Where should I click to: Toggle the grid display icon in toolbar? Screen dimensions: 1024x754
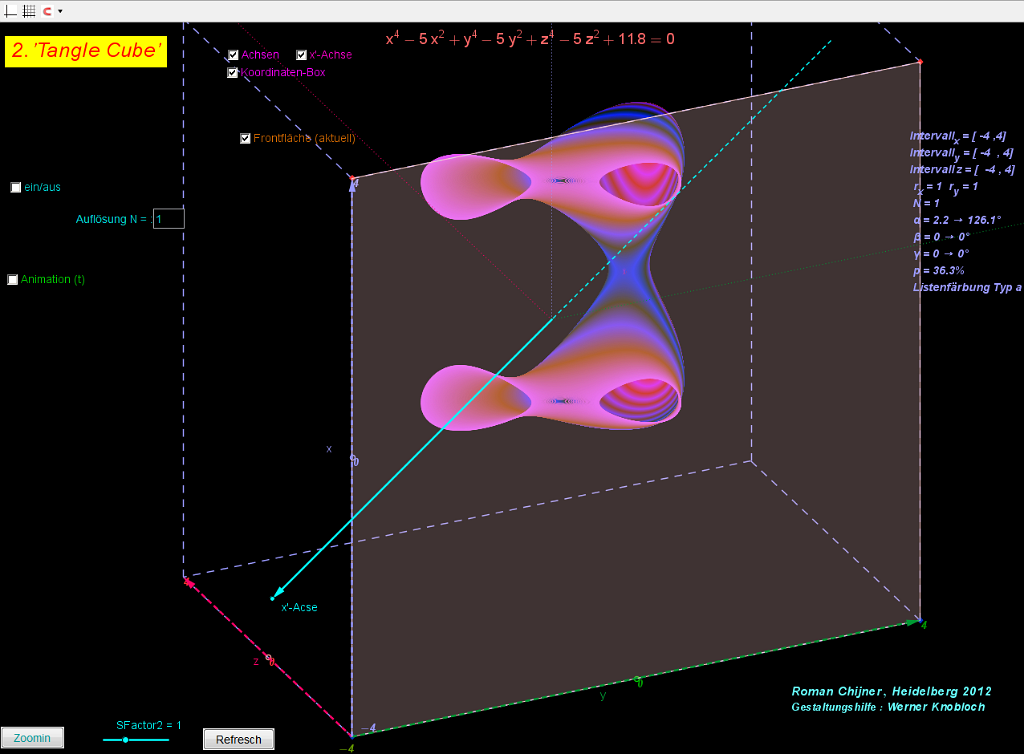29,11
